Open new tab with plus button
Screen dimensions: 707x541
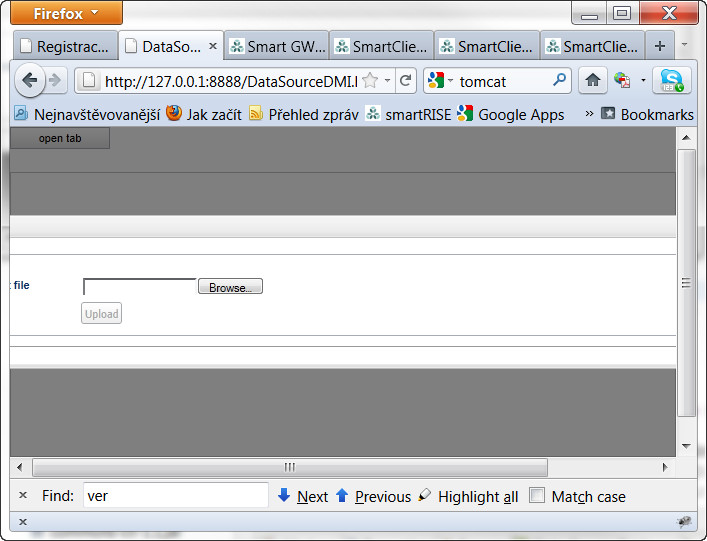coord(659,46)
